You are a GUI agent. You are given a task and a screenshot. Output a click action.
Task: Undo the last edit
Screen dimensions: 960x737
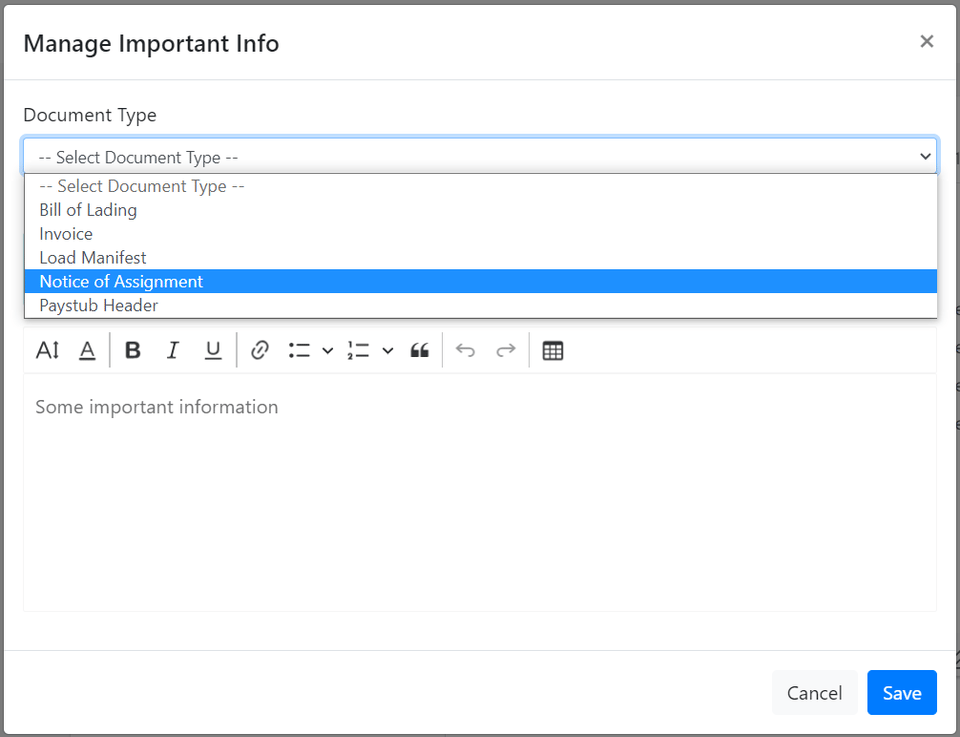point(465,350)
